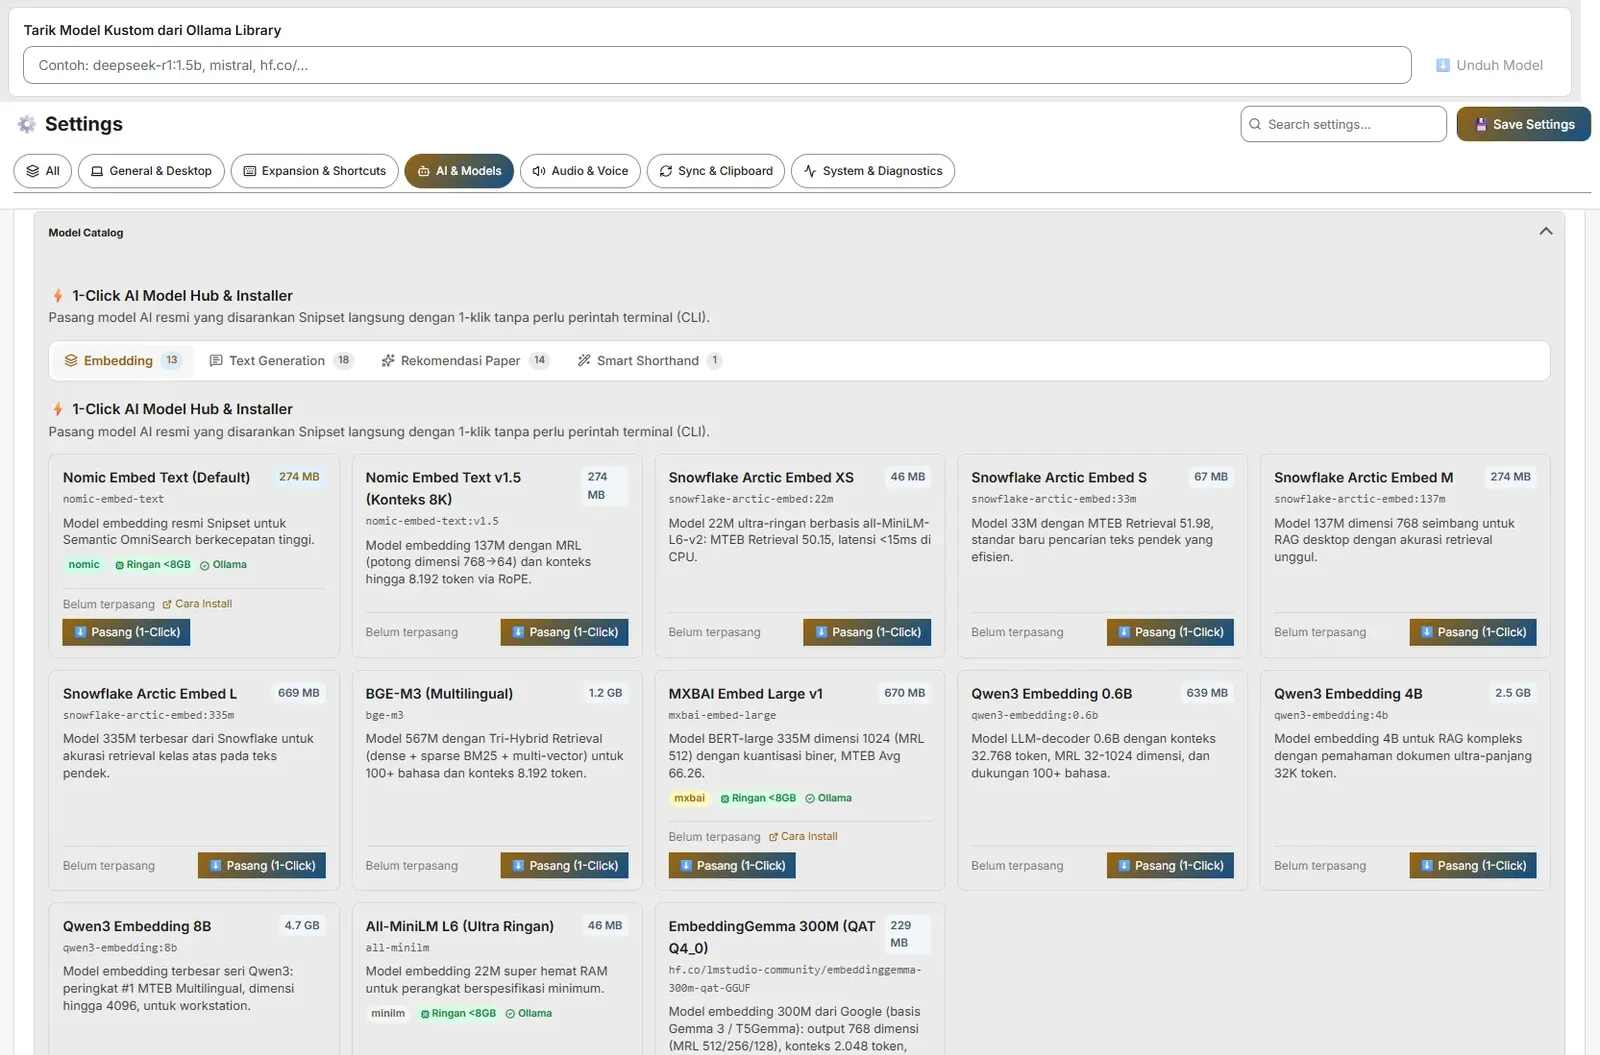
Task: Select the System & Diagnostics tab
Action: click(873, 171)
